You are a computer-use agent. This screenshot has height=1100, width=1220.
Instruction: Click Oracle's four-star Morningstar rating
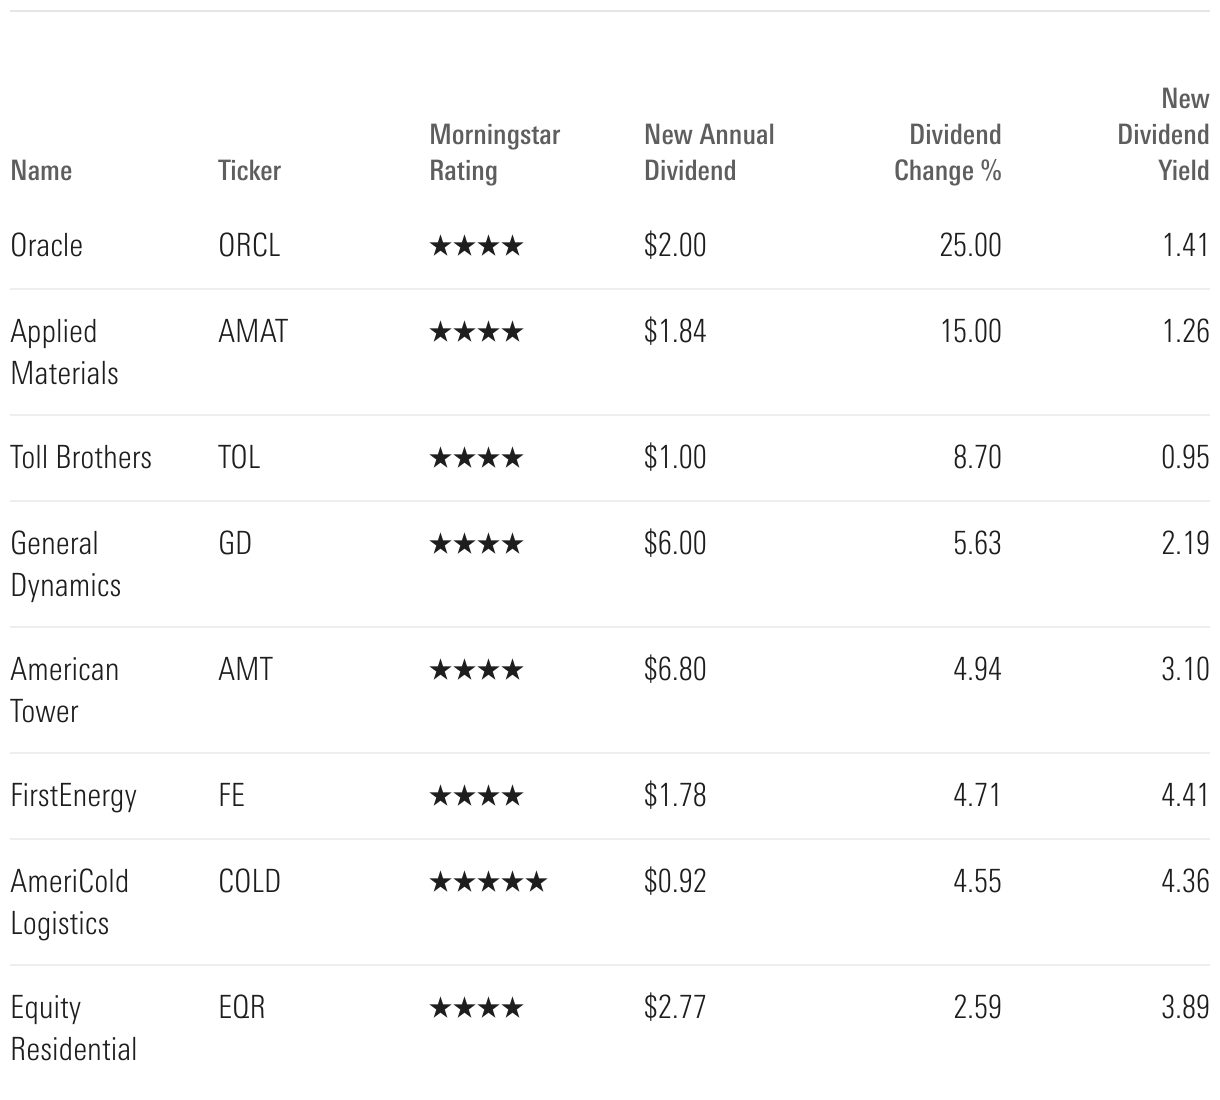pos(476,246)
